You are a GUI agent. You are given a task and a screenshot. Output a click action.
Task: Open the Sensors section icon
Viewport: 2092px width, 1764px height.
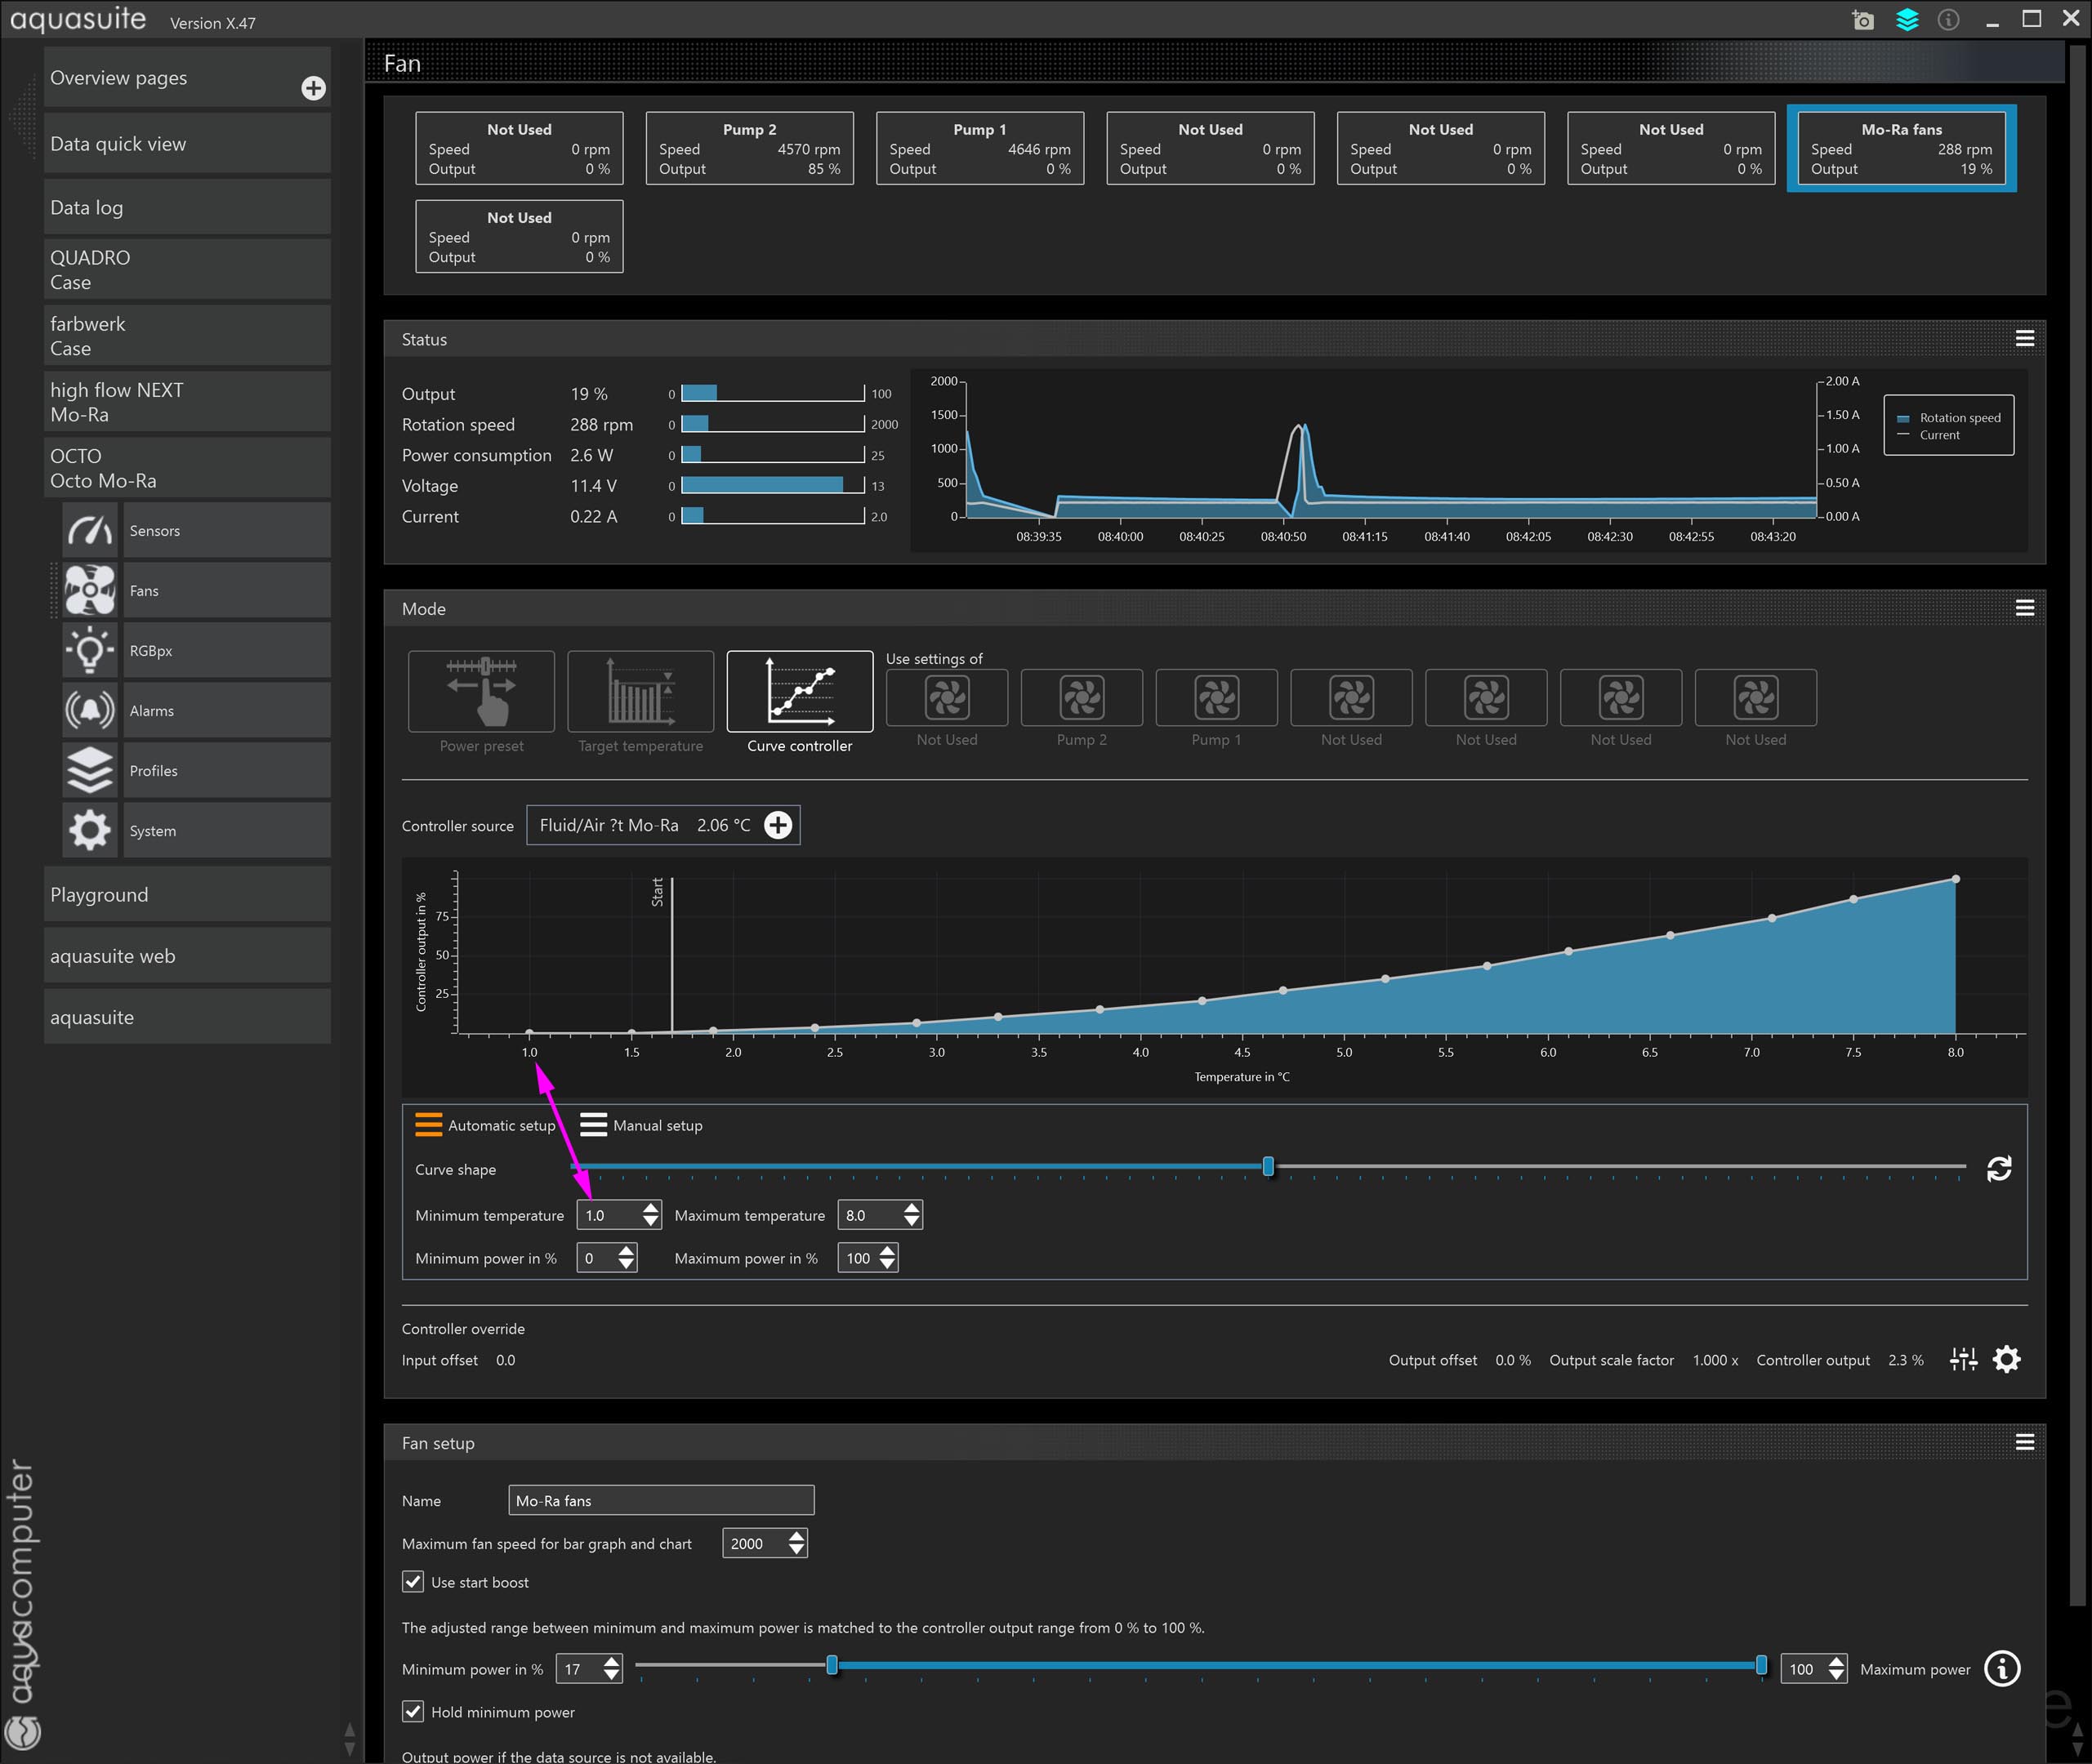pyautogui.click(x=90, y=530)
